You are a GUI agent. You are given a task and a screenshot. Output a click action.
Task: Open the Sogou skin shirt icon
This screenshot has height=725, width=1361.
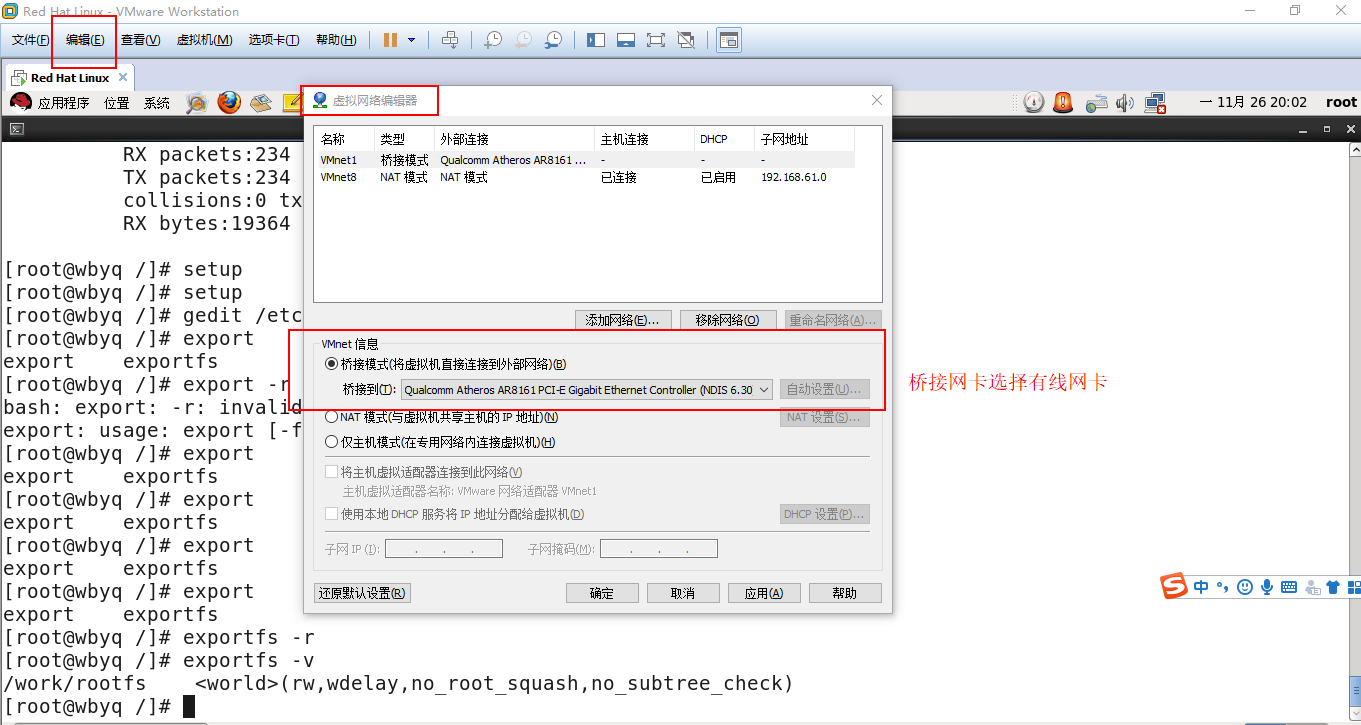[x=1332, y=587]
